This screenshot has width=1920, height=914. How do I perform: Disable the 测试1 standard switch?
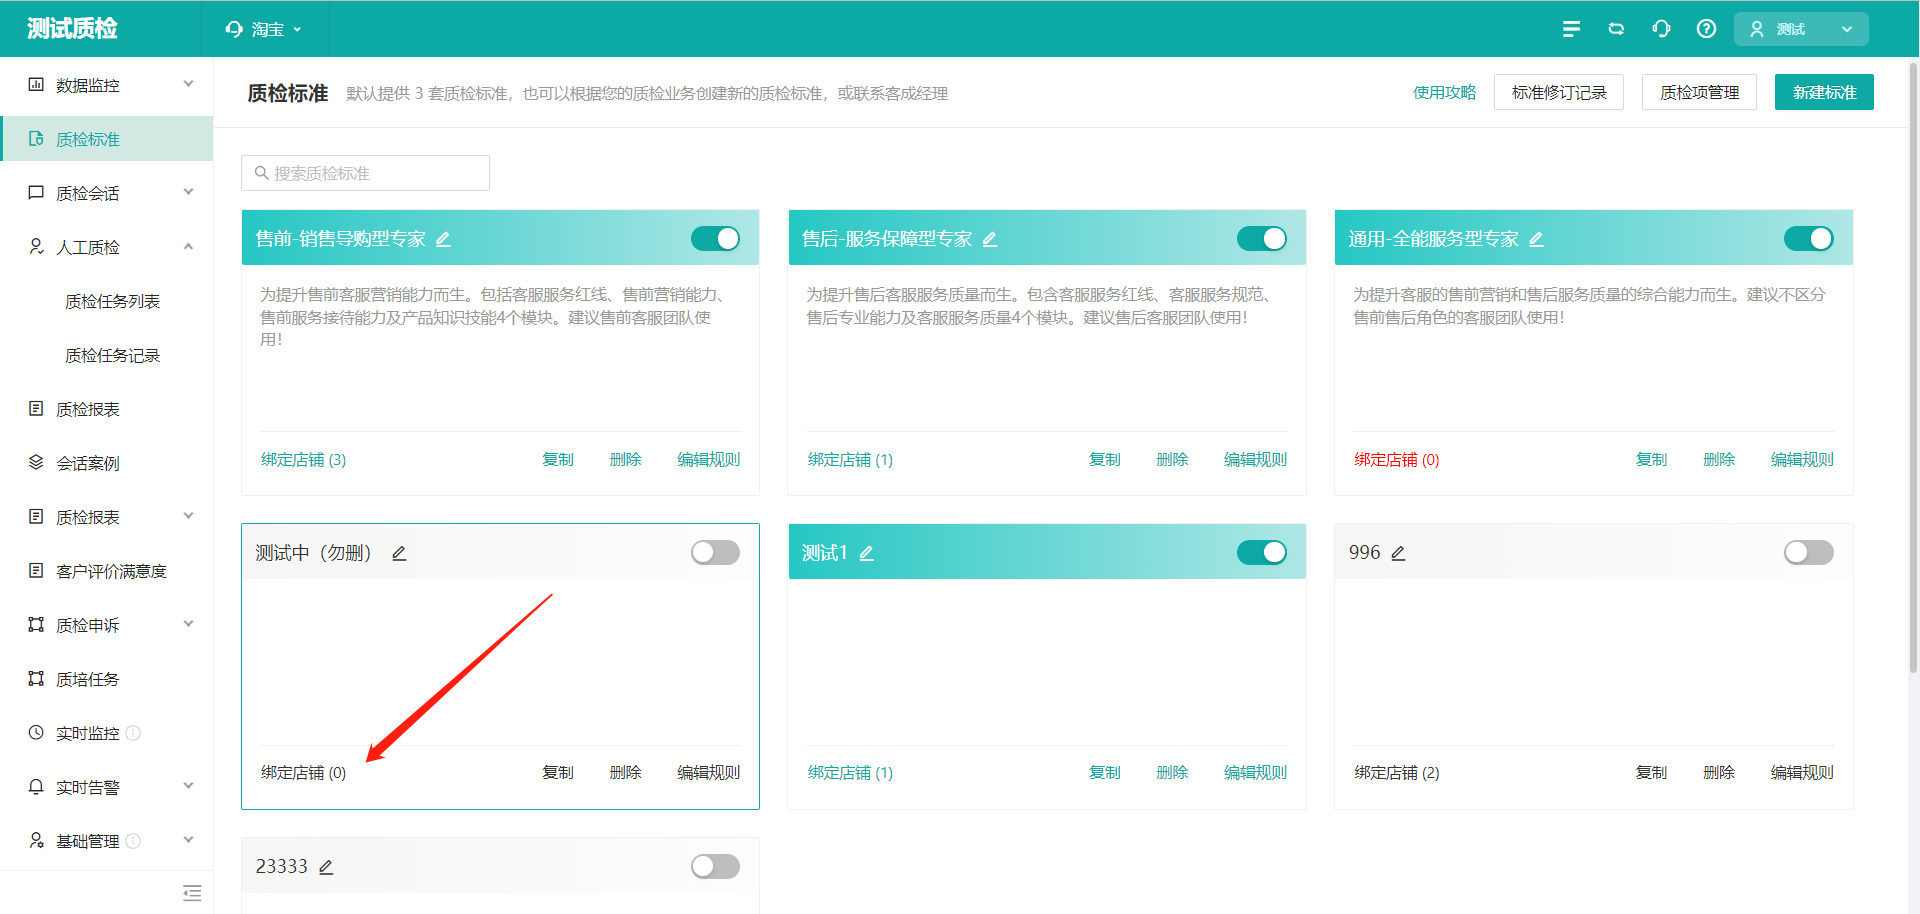[x=1262, y=553]
